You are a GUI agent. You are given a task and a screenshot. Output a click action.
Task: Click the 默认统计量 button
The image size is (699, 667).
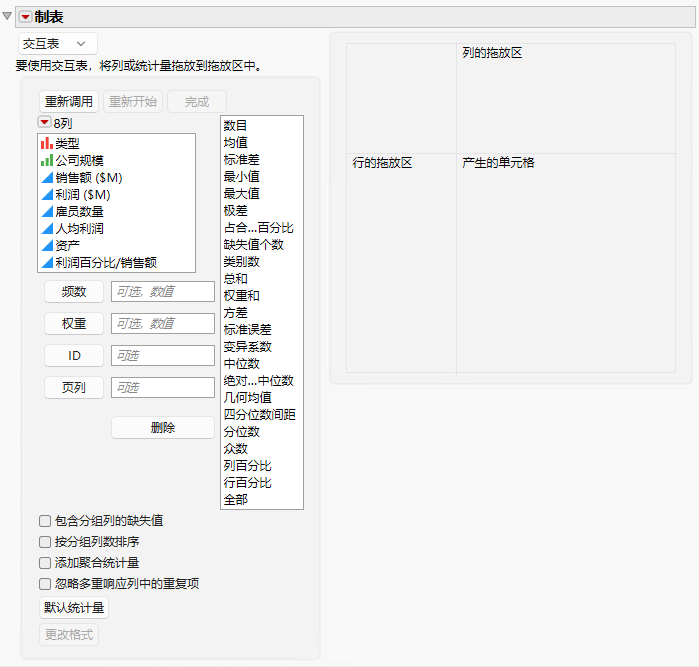pyautogui.click(x=74, y=608)
